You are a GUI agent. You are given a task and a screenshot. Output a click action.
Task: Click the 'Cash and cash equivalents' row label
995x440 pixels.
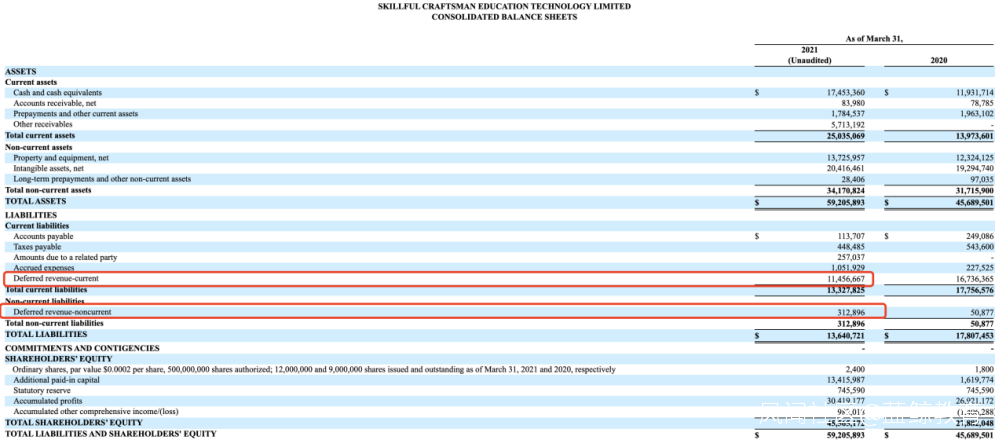pos(58,93)
